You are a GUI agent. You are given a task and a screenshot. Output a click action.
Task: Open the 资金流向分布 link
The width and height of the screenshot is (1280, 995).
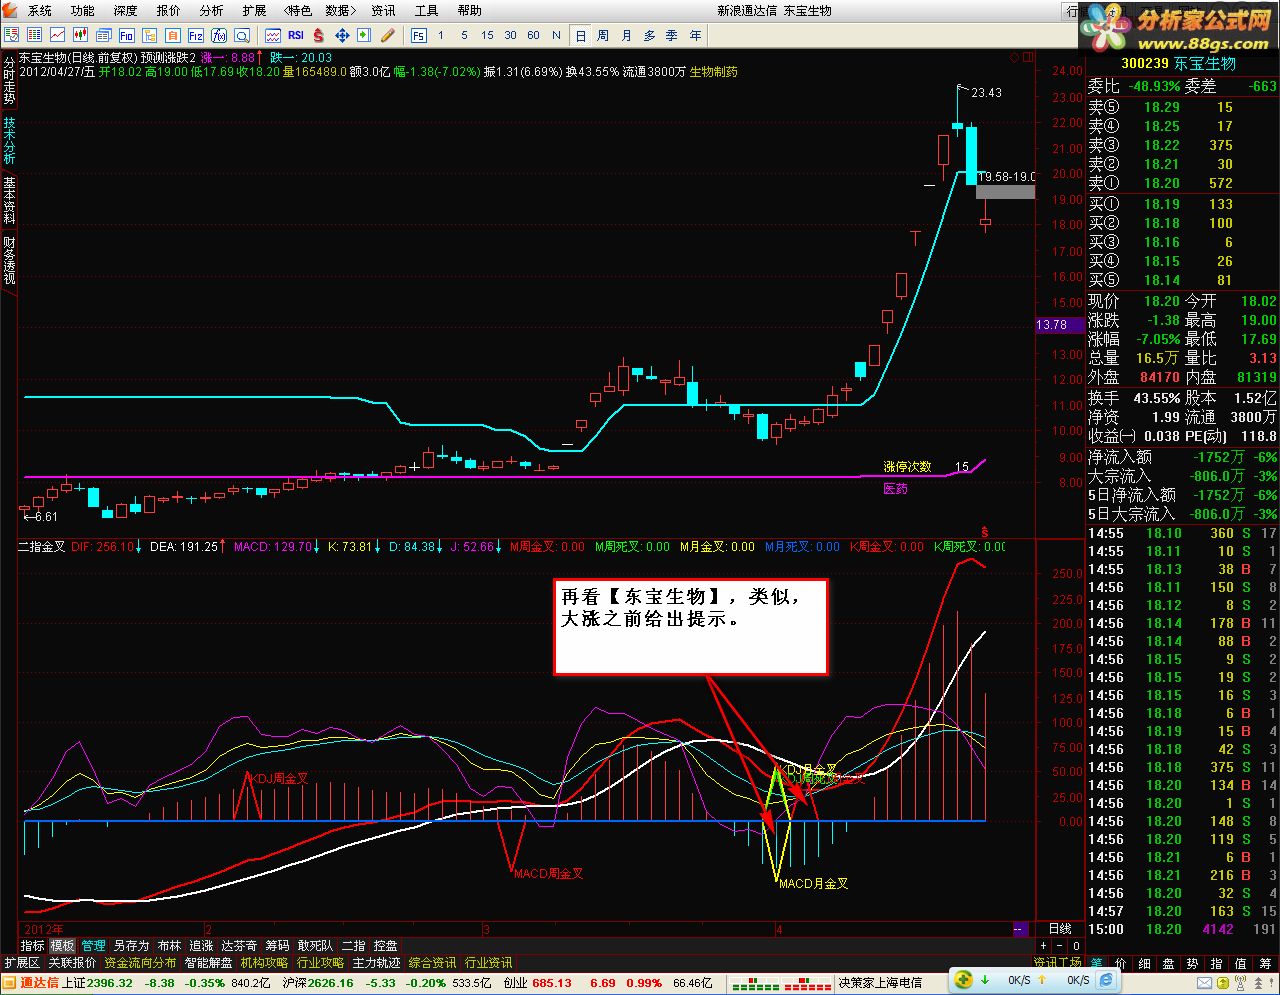140,963
